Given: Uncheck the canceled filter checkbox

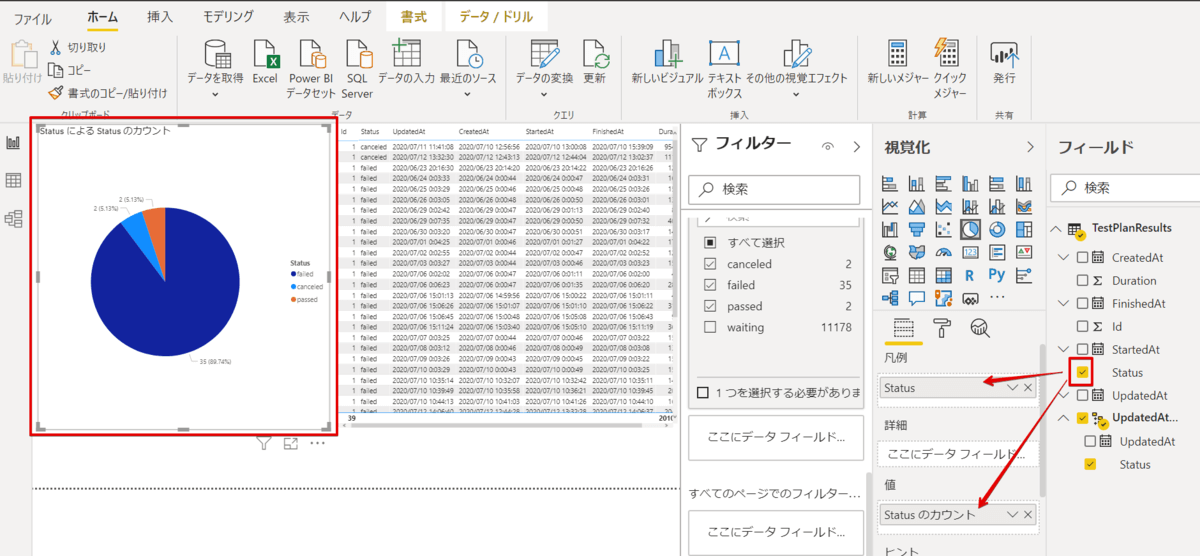Looking at the screenshot, I should 710,264.
